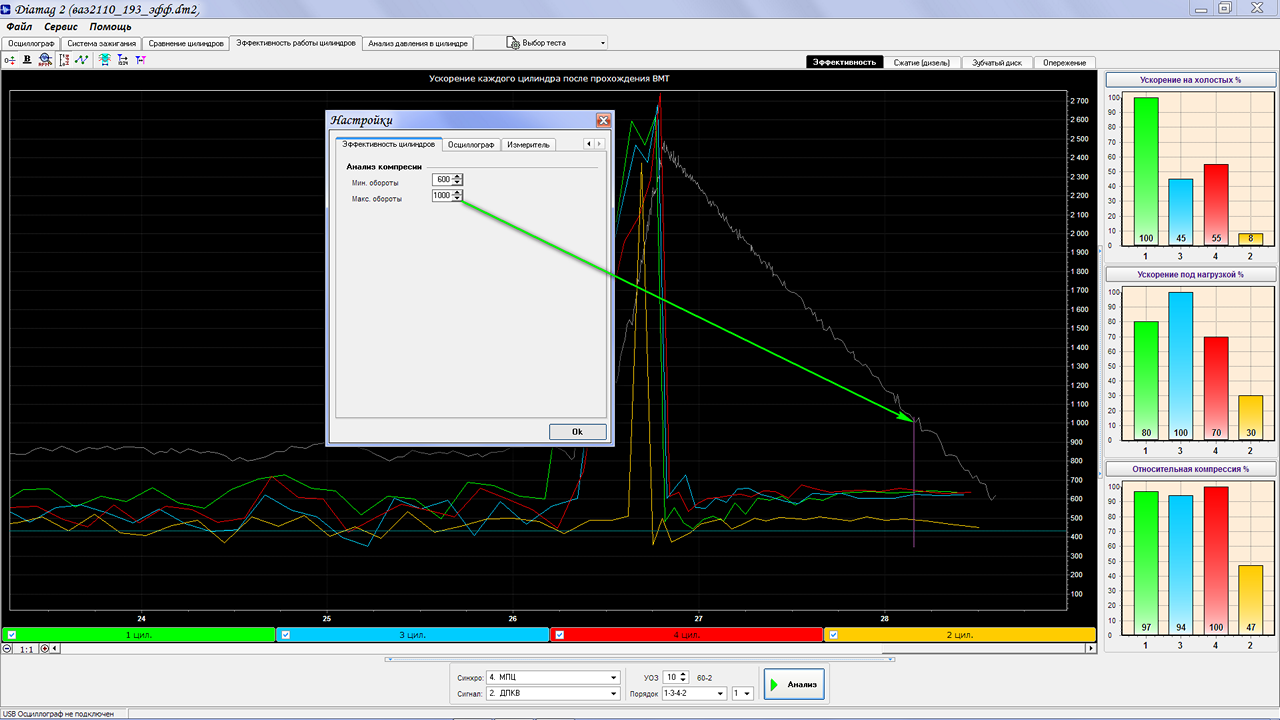Click the Макс. обороты stepper arrows

point(458,196)
